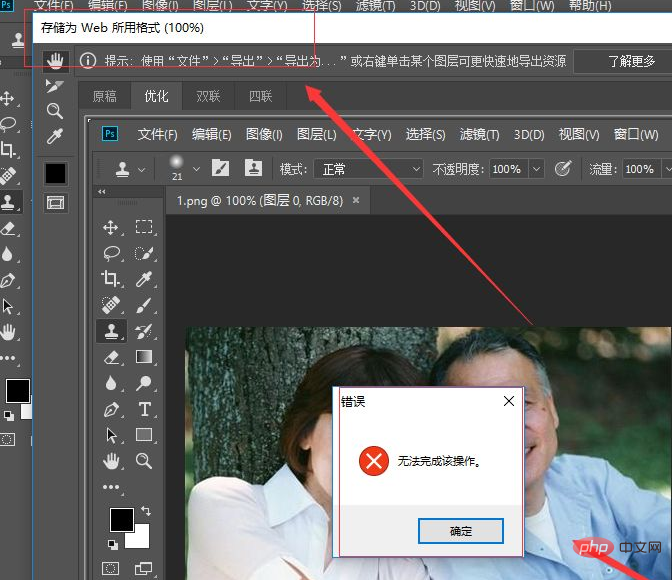Expand the brush preset picker arrow beside 21
Image resolution: width=672 pixels, height=580 pixels.
196,169
